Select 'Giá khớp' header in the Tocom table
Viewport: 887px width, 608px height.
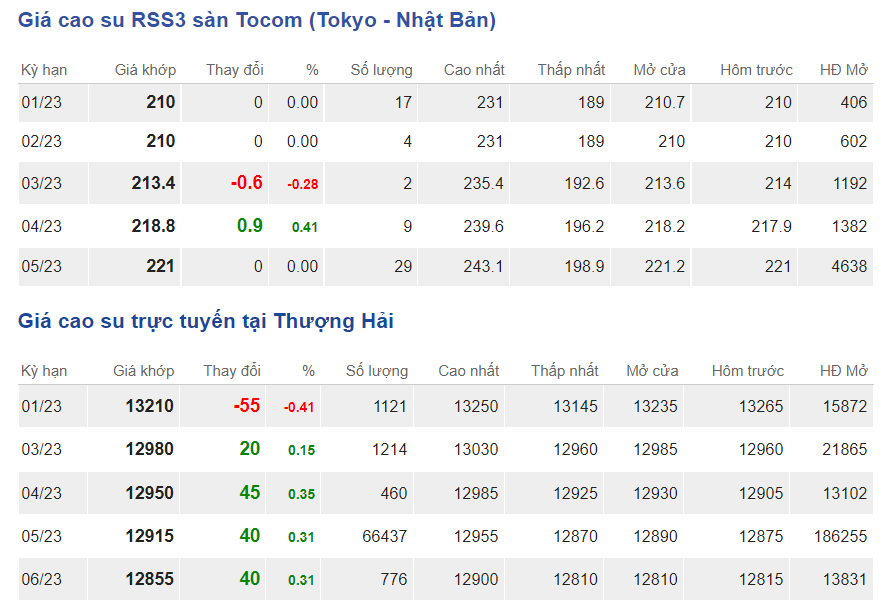pos(145,70)
